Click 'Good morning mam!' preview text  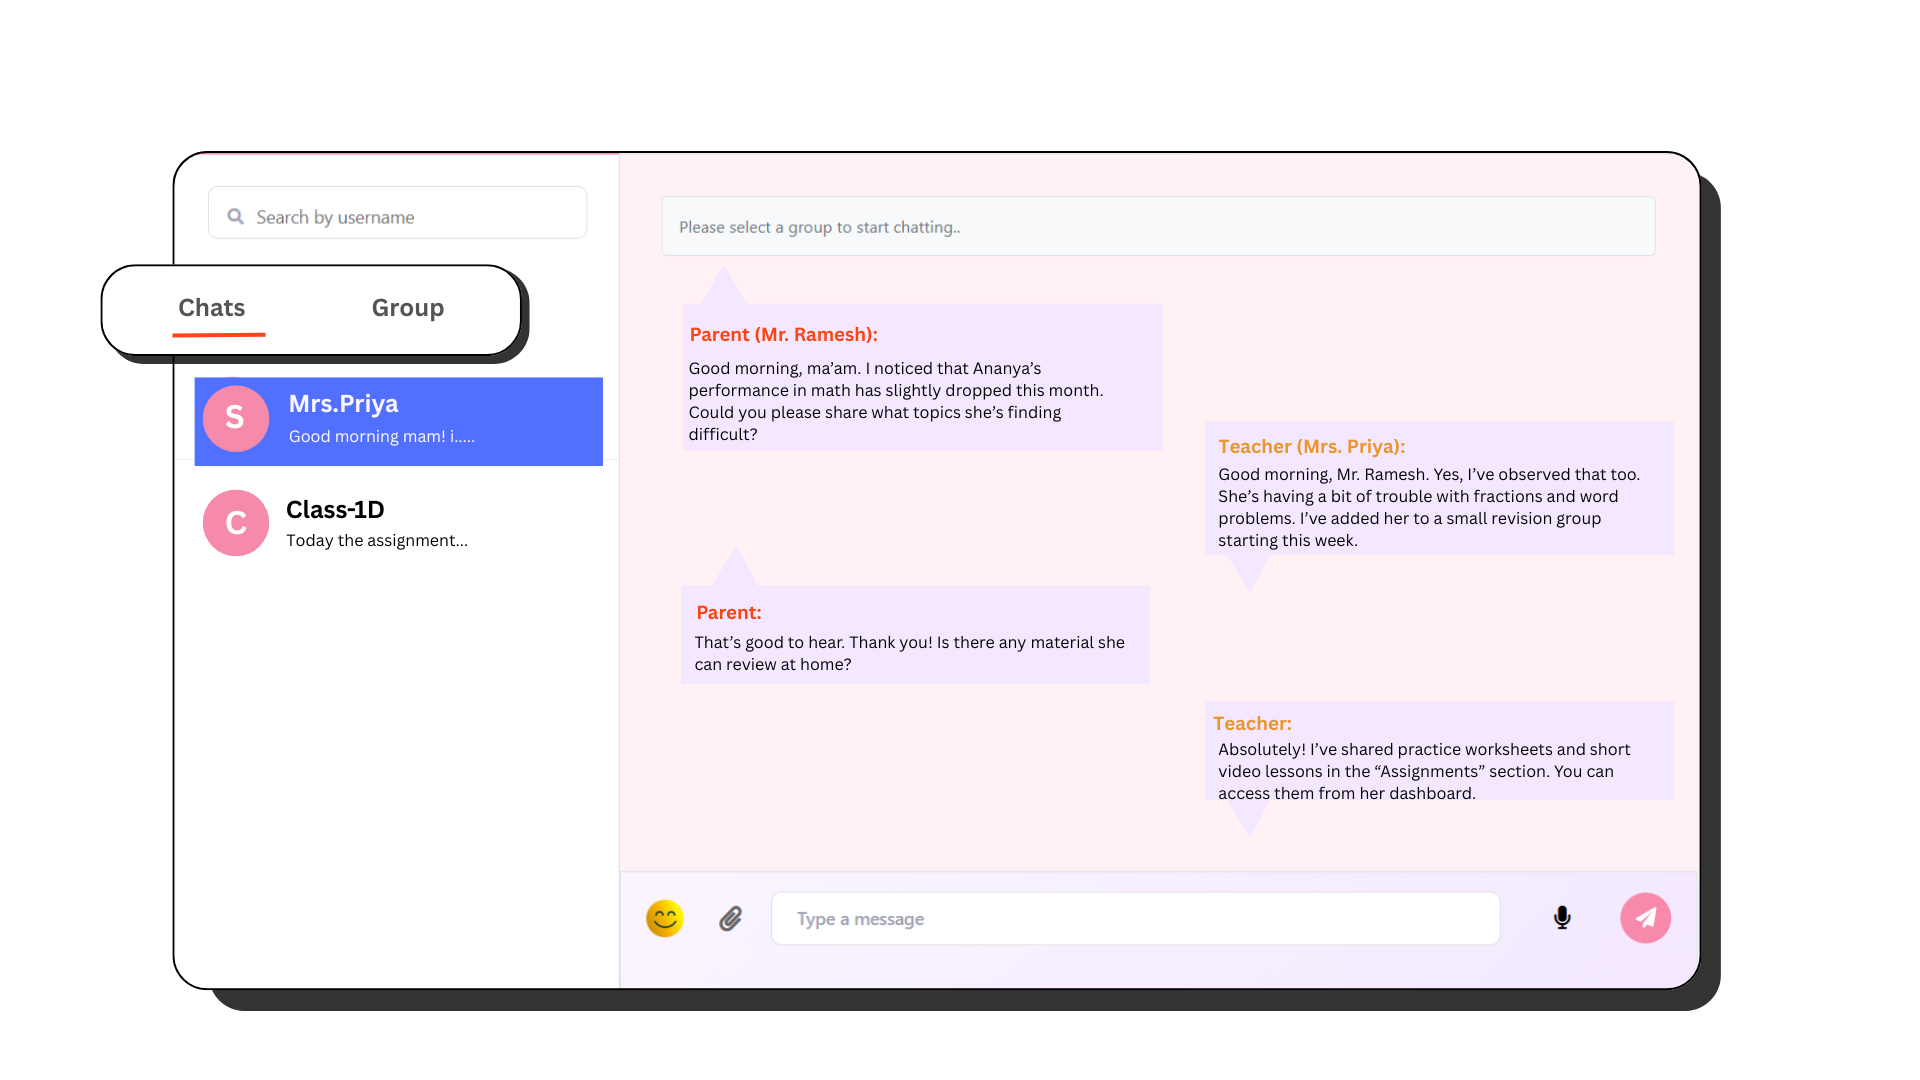pyautogui.click(x=381, y=437)
